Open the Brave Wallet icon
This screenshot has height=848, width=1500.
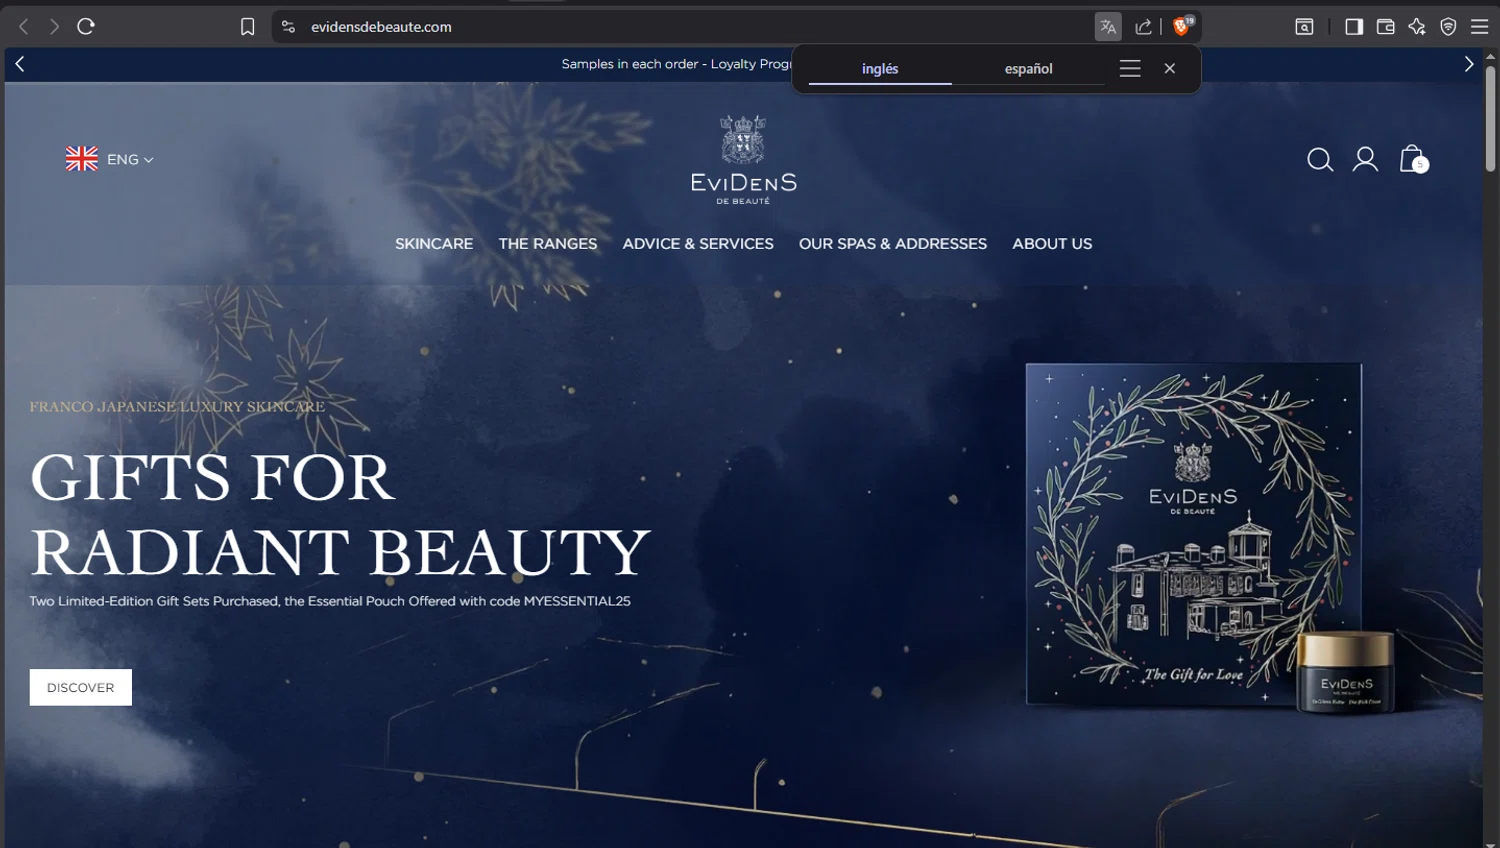tap(1385, 27)
